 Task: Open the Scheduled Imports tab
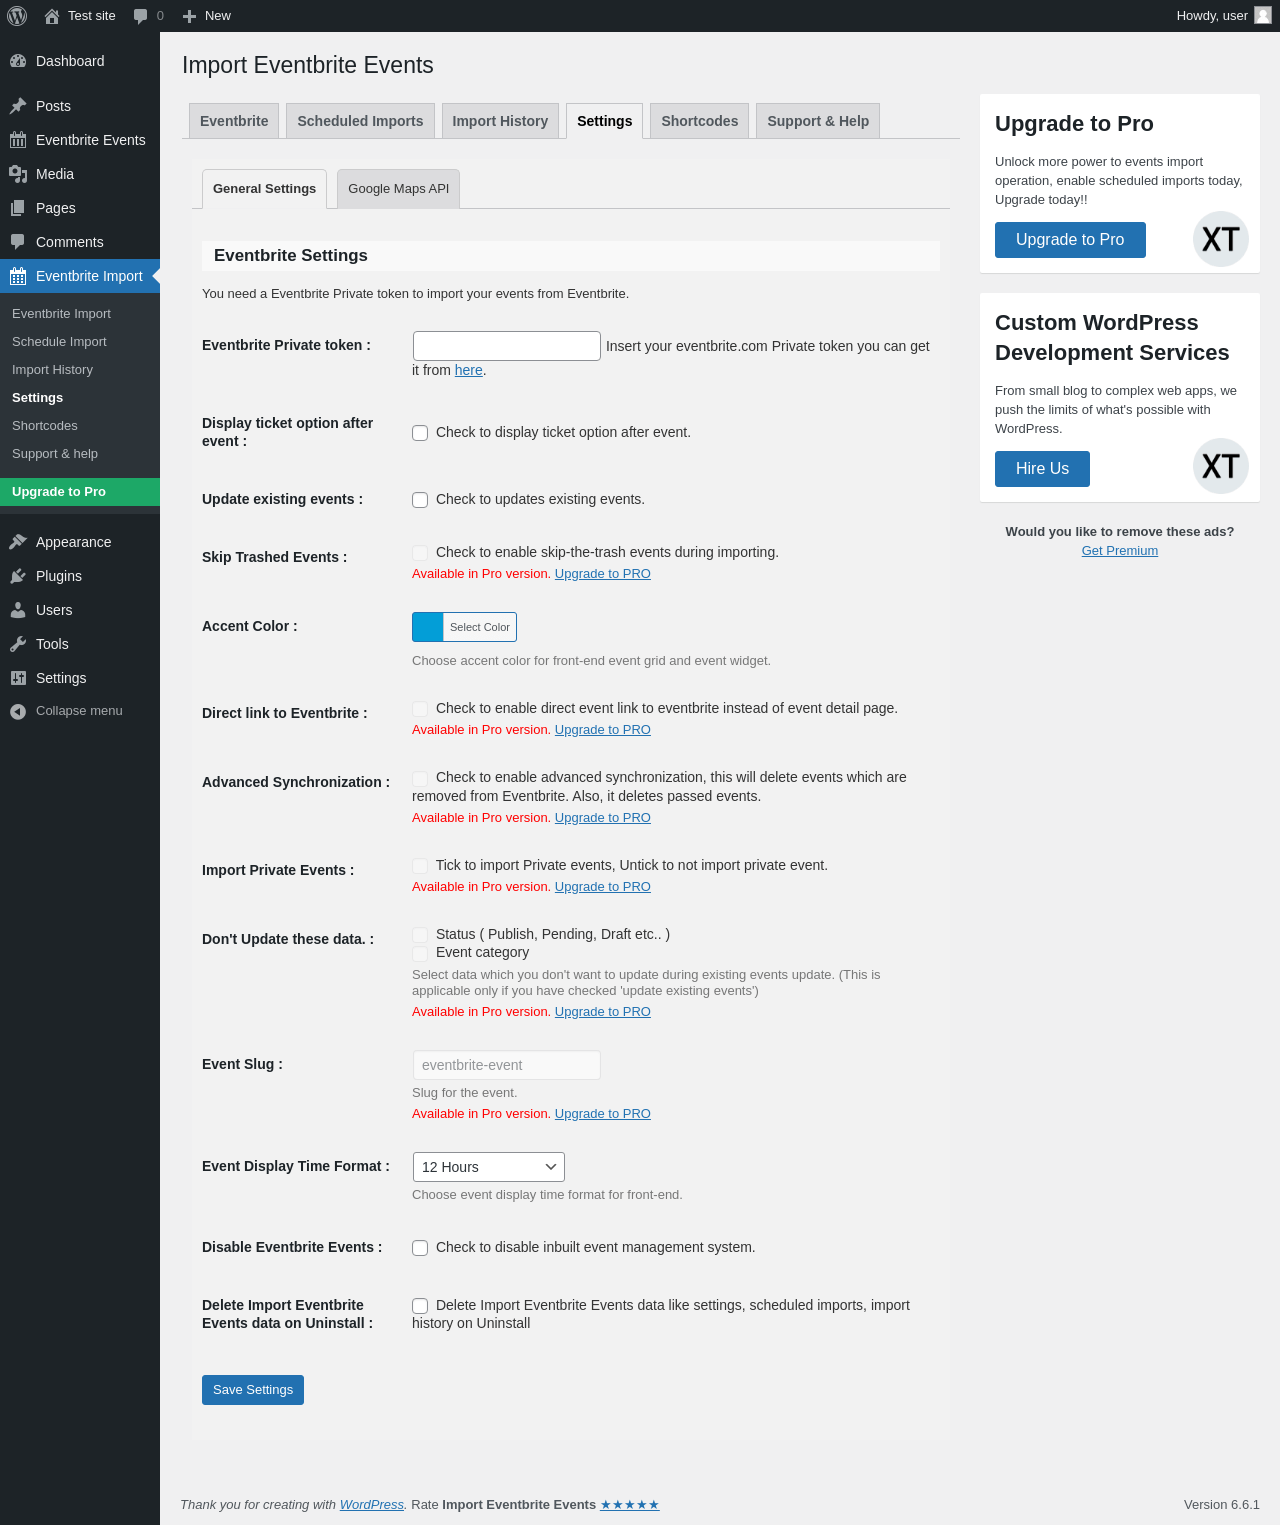point(360,121)
